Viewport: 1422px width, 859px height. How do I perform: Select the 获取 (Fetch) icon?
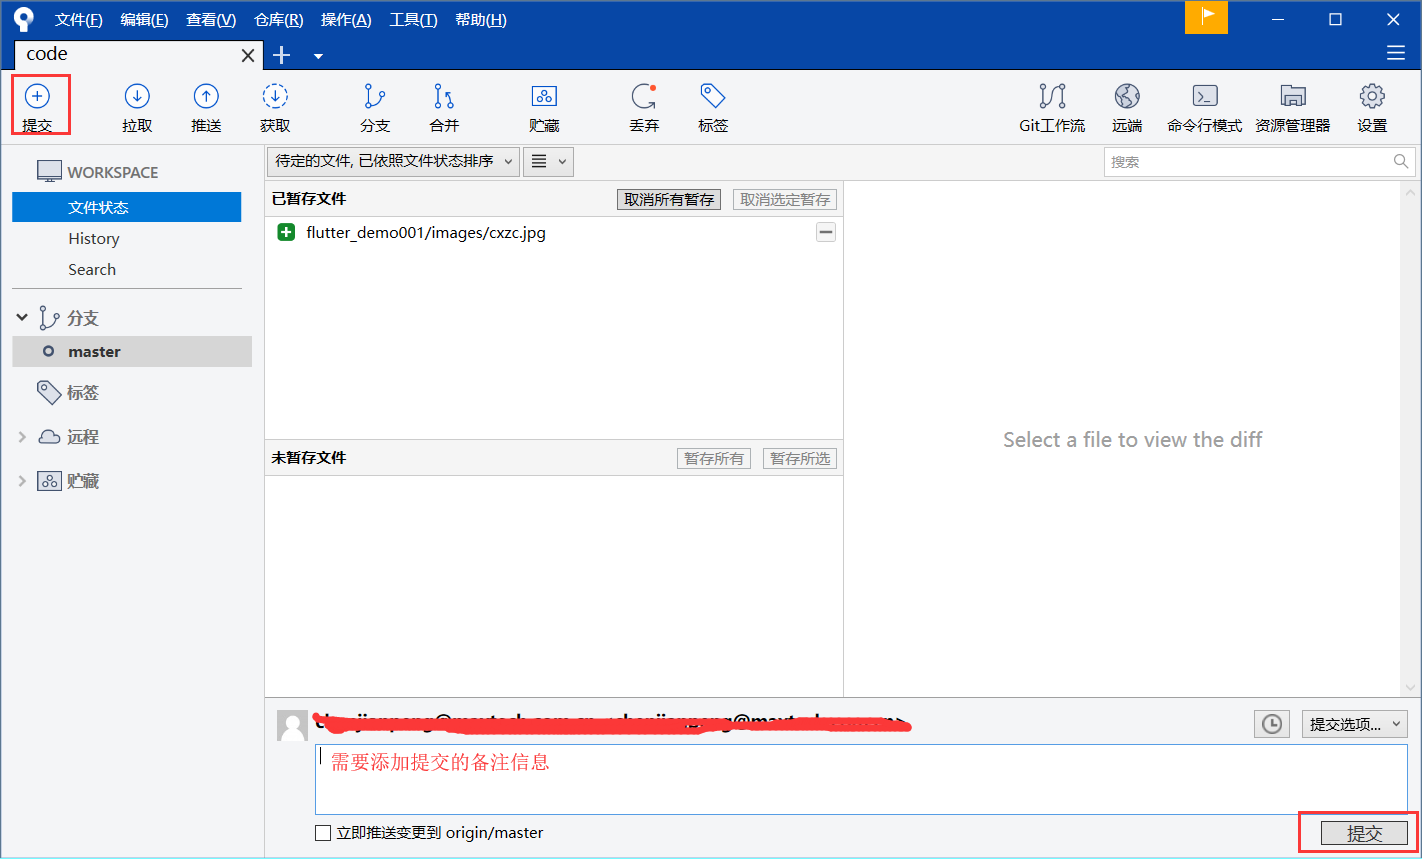[x=274, y=105]
